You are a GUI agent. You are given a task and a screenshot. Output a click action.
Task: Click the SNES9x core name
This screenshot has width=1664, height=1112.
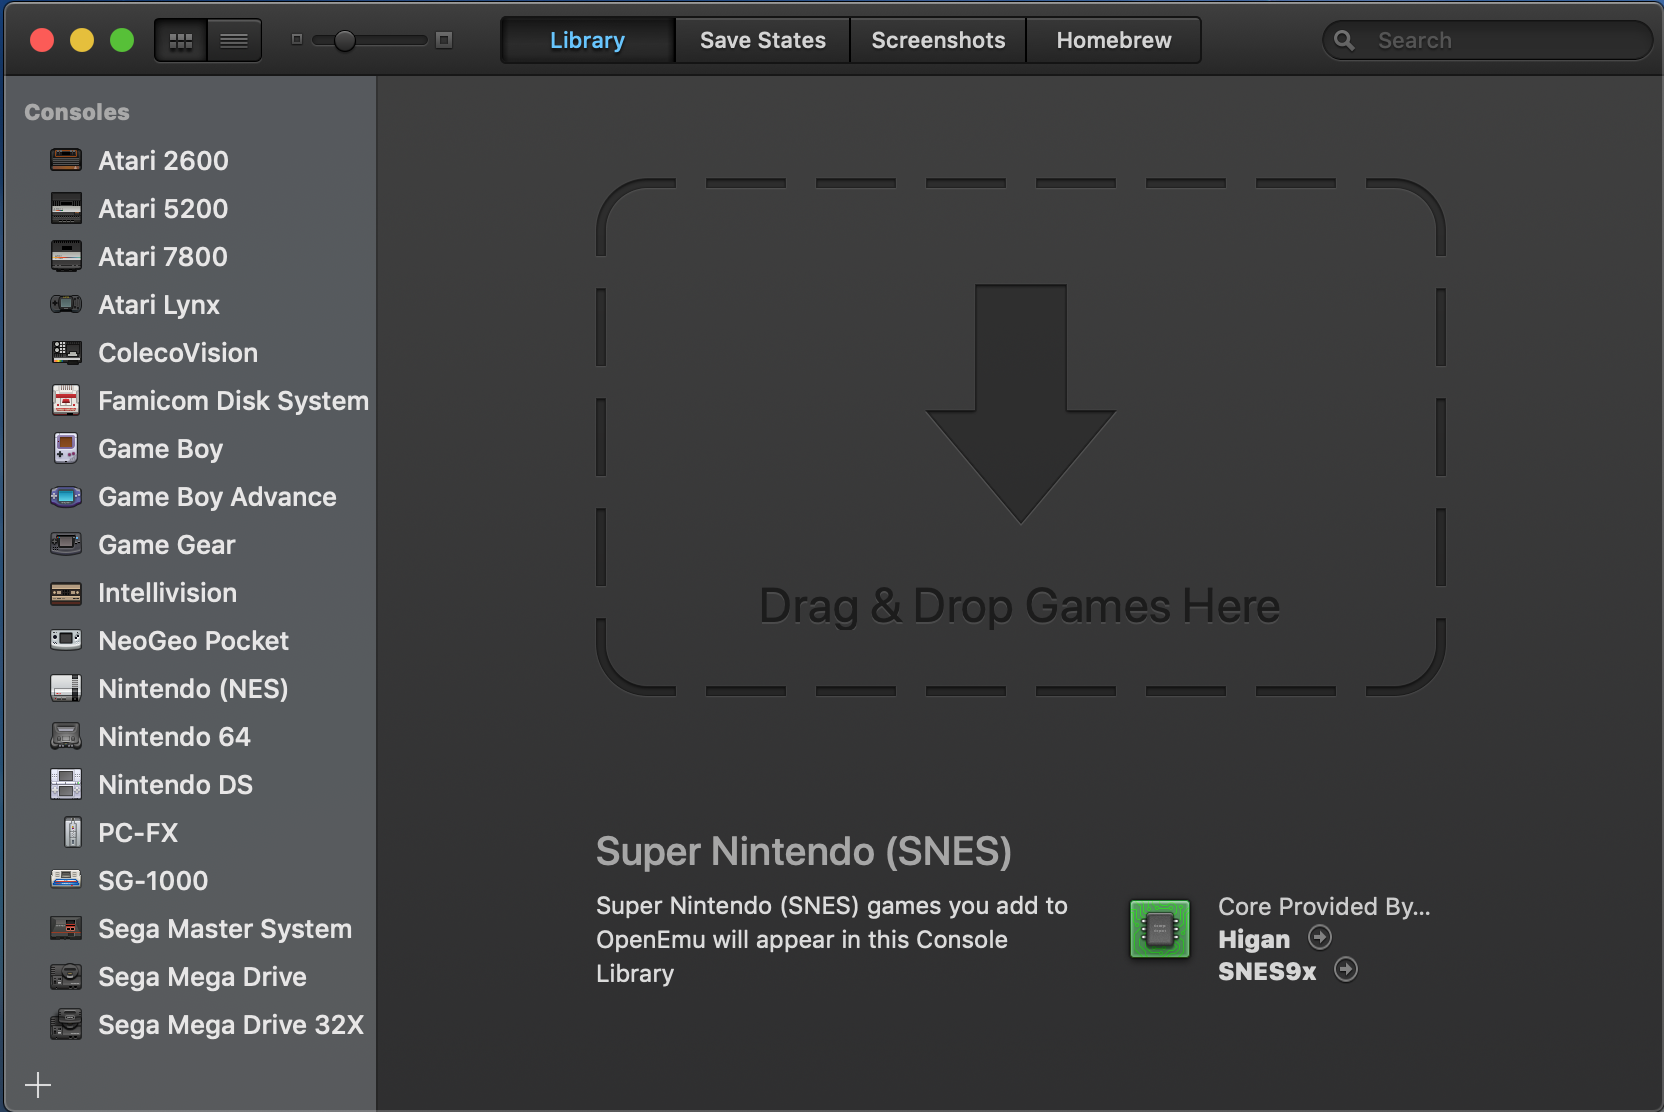(1267, 971)
